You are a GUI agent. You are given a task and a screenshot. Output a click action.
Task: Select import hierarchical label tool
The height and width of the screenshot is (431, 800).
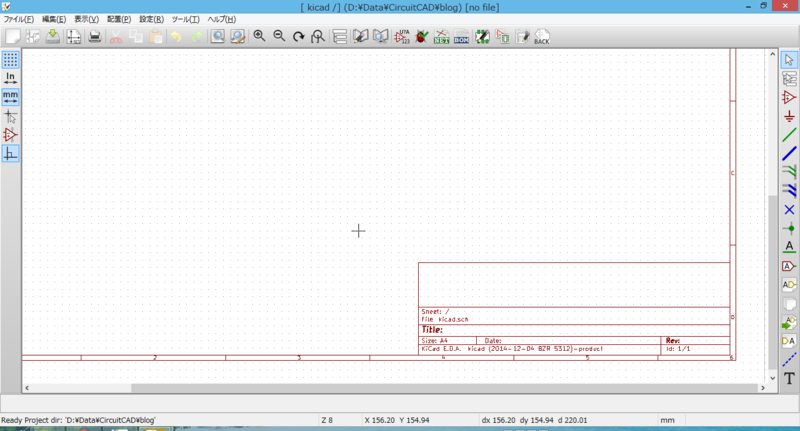(789, 322)
